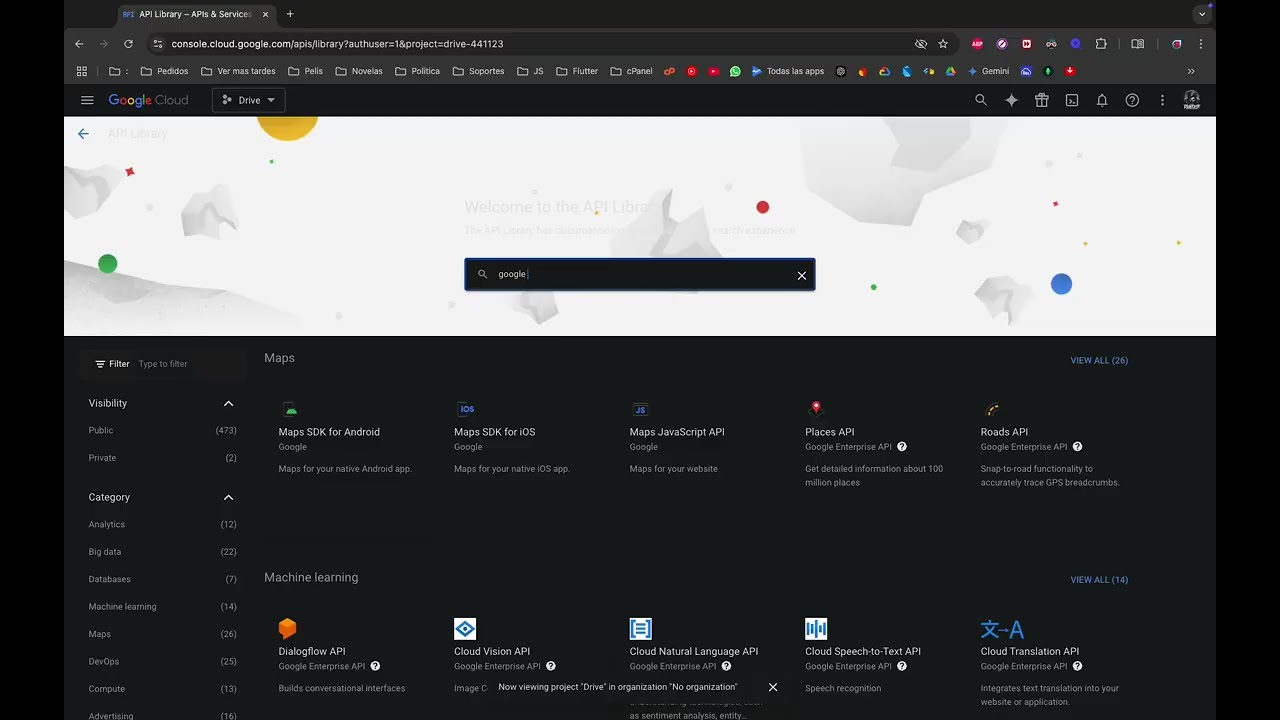Click the Cloud Translation API icon
The height and width of the screenshot is (720, 1280).
(x=1002, y=629)
